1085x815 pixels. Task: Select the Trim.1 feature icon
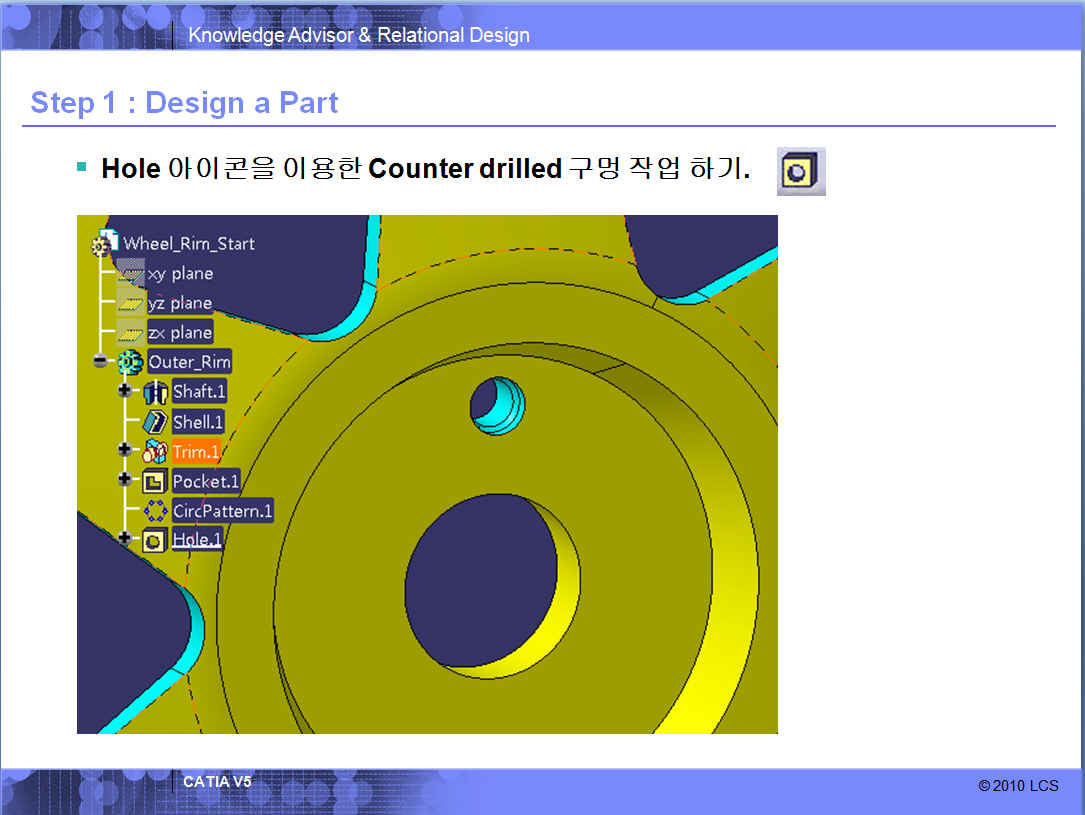tap(156, 451)
